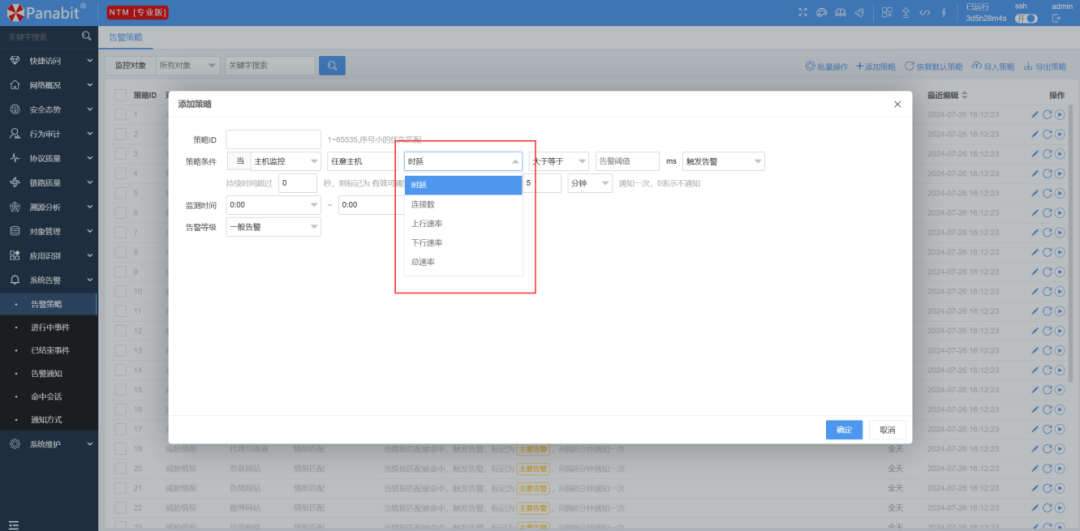Open the dashboard gauge icon in header

point(821,12)
